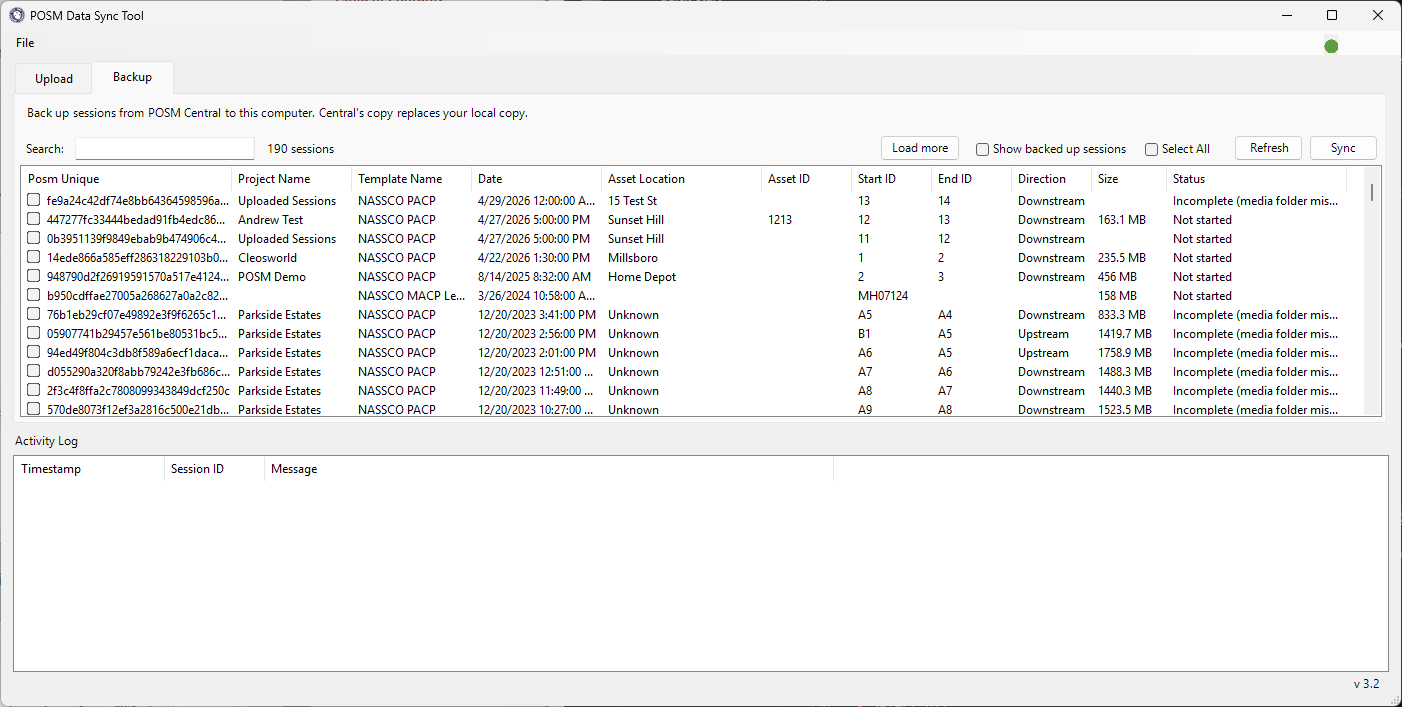Check the Cleosworld session checkbox
The width and height of the screenshot is (1402, 707).
click(34, 258)
